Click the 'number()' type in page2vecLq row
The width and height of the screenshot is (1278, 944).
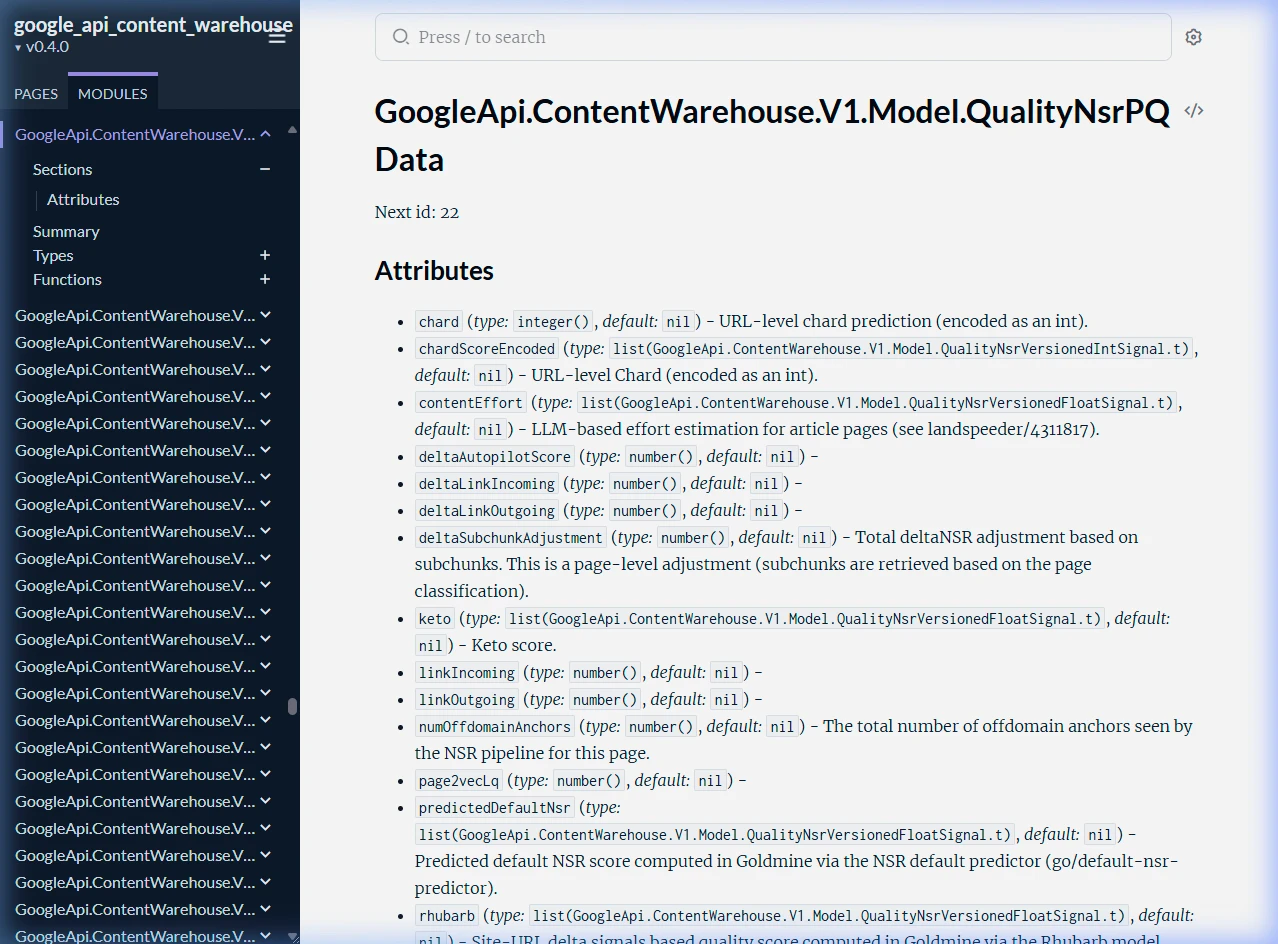click(x=589, y=780)
